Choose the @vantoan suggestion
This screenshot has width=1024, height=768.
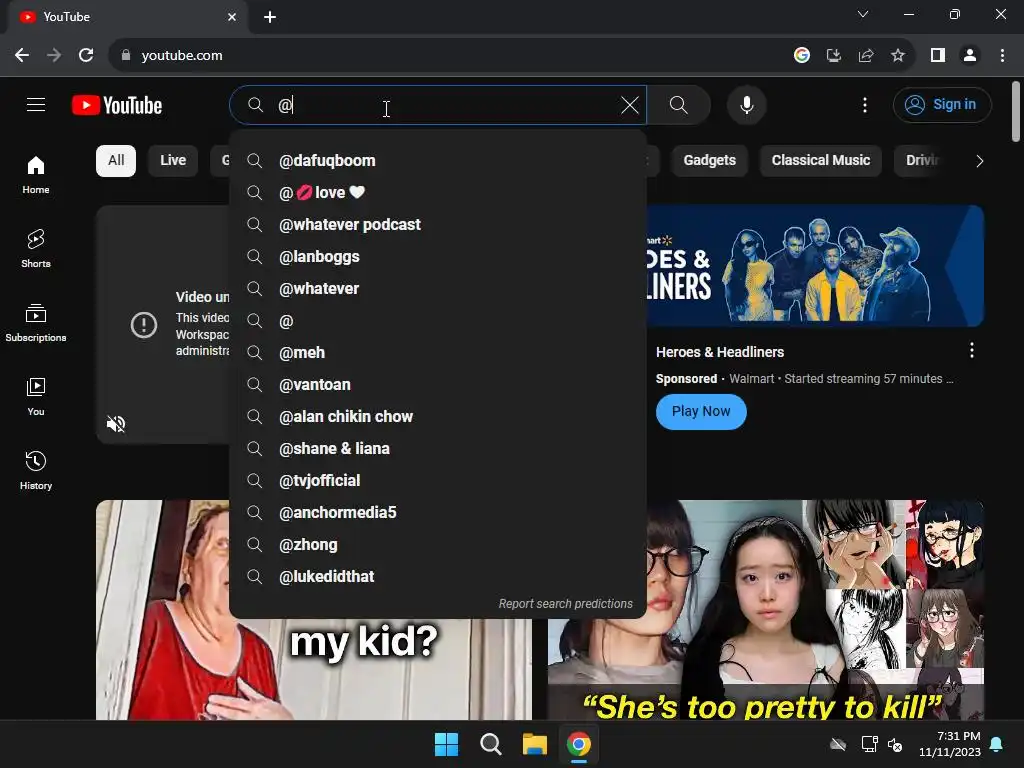(438, 385)
